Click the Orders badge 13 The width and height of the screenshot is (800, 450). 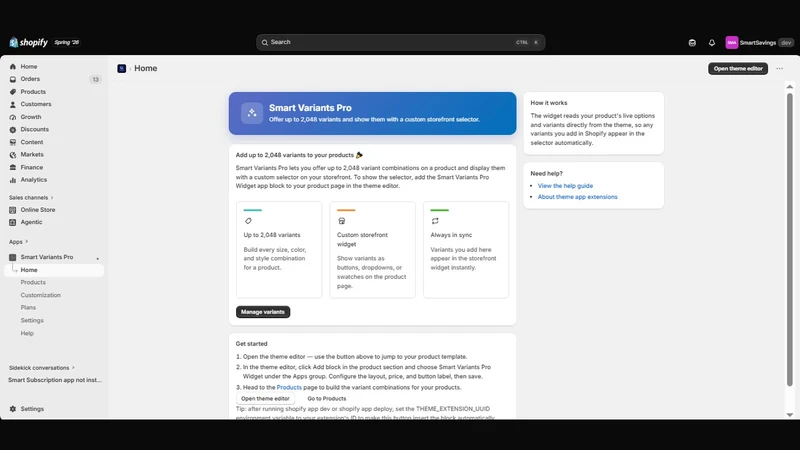pos(95,79)
